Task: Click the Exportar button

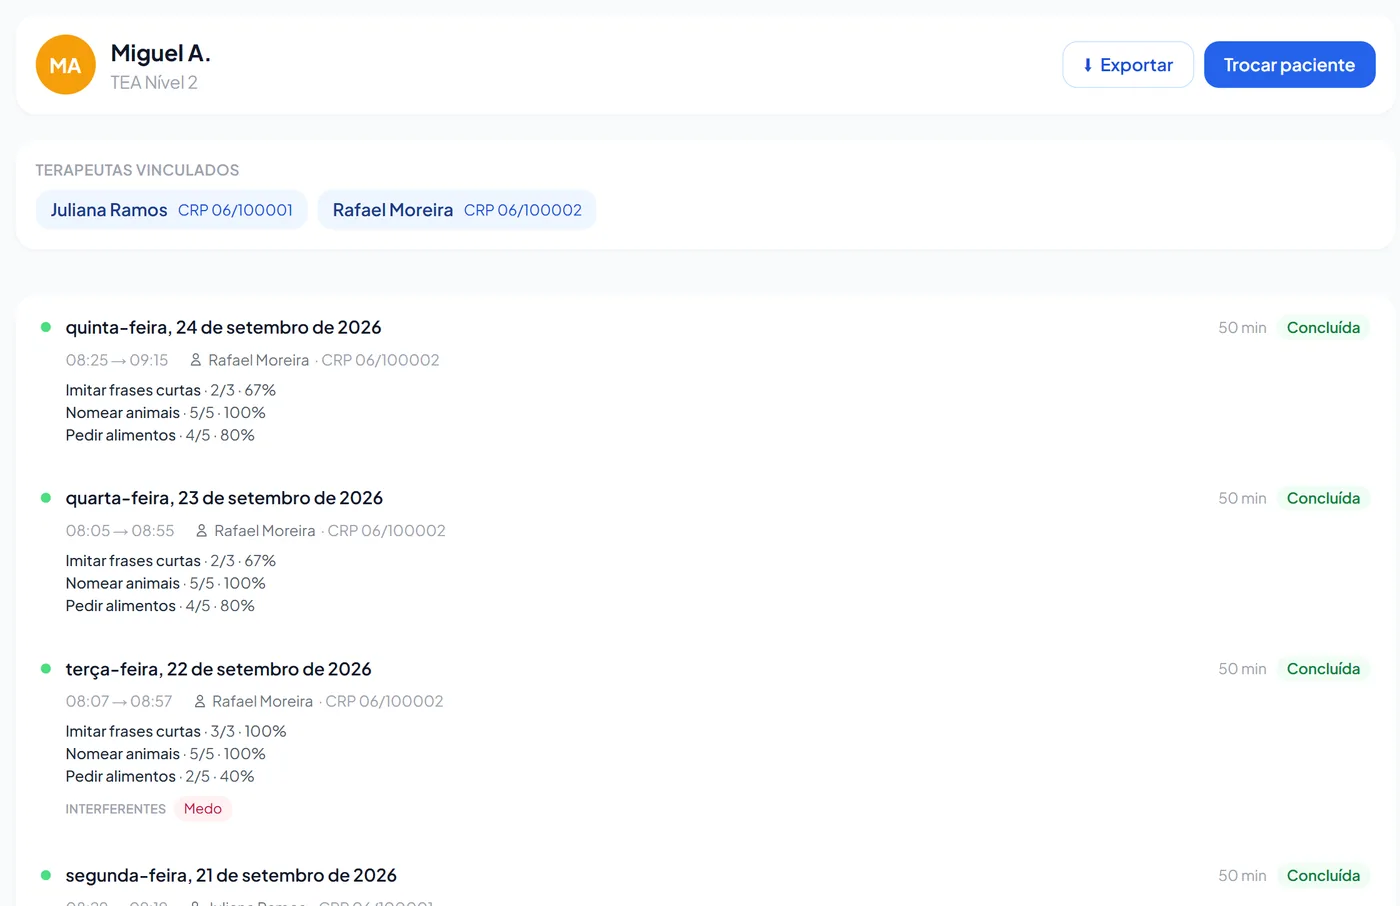Action: coord(1128,65)
